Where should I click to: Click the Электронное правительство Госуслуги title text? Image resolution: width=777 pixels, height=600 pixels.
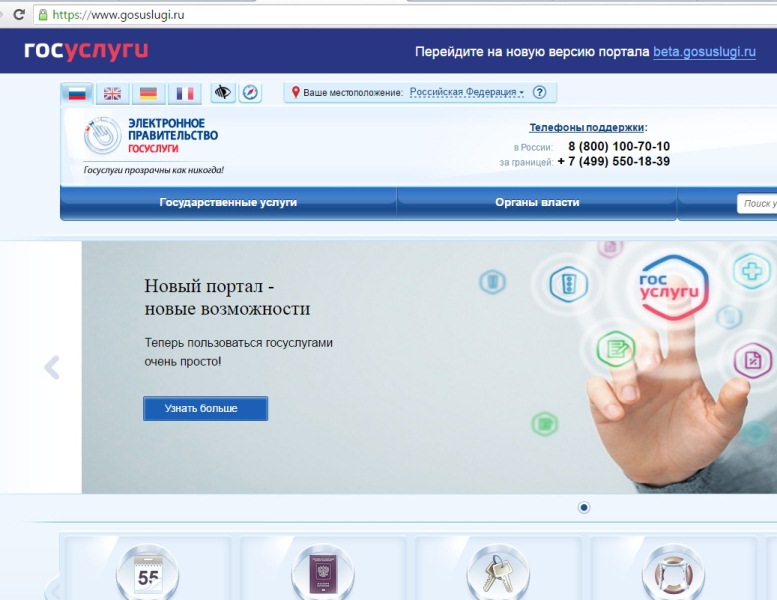tap(173, 135)
